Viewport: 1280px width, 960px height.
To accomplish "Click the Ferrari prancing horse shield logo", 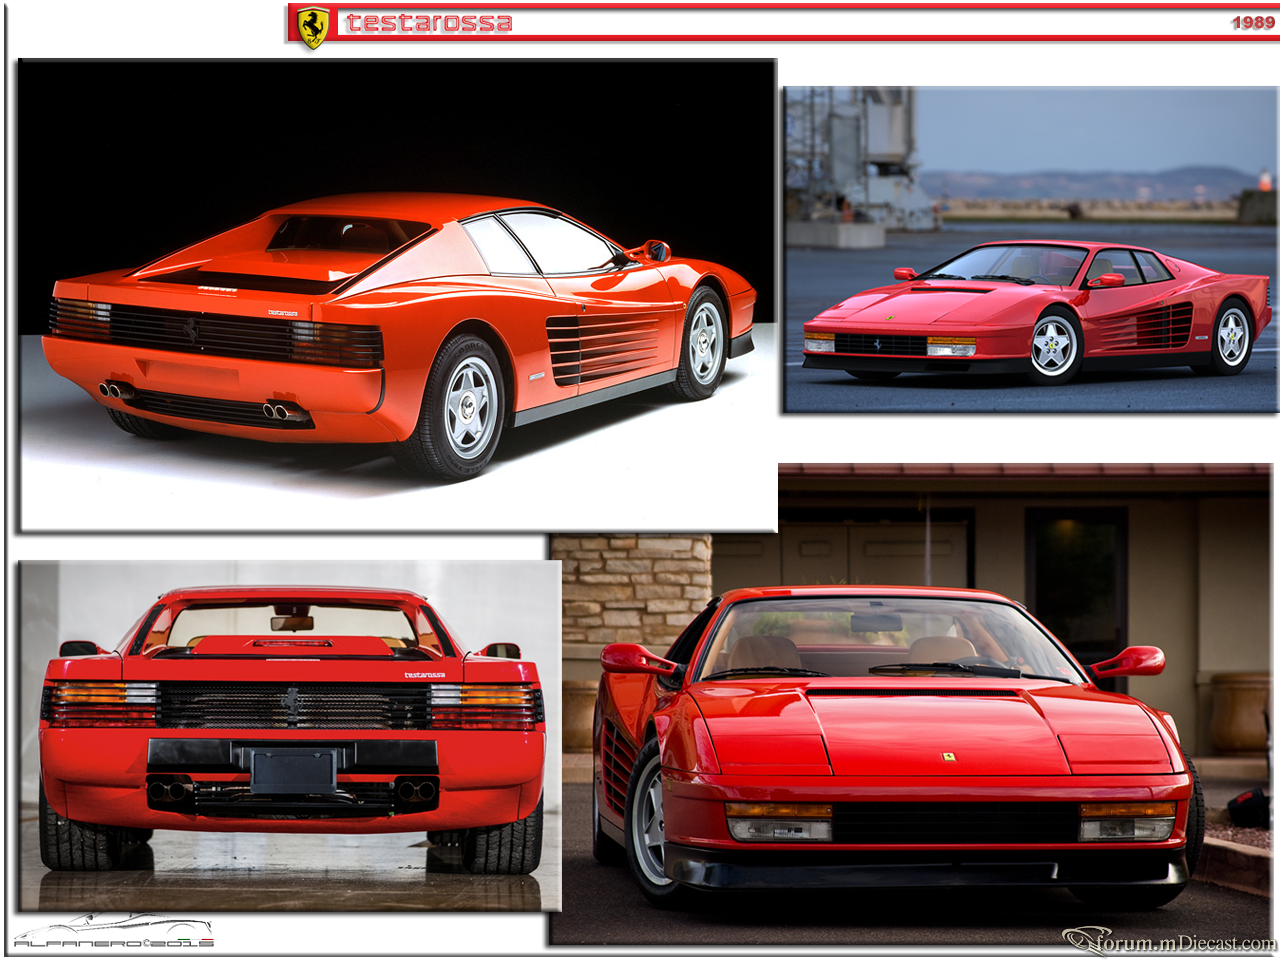I will 313,28.
